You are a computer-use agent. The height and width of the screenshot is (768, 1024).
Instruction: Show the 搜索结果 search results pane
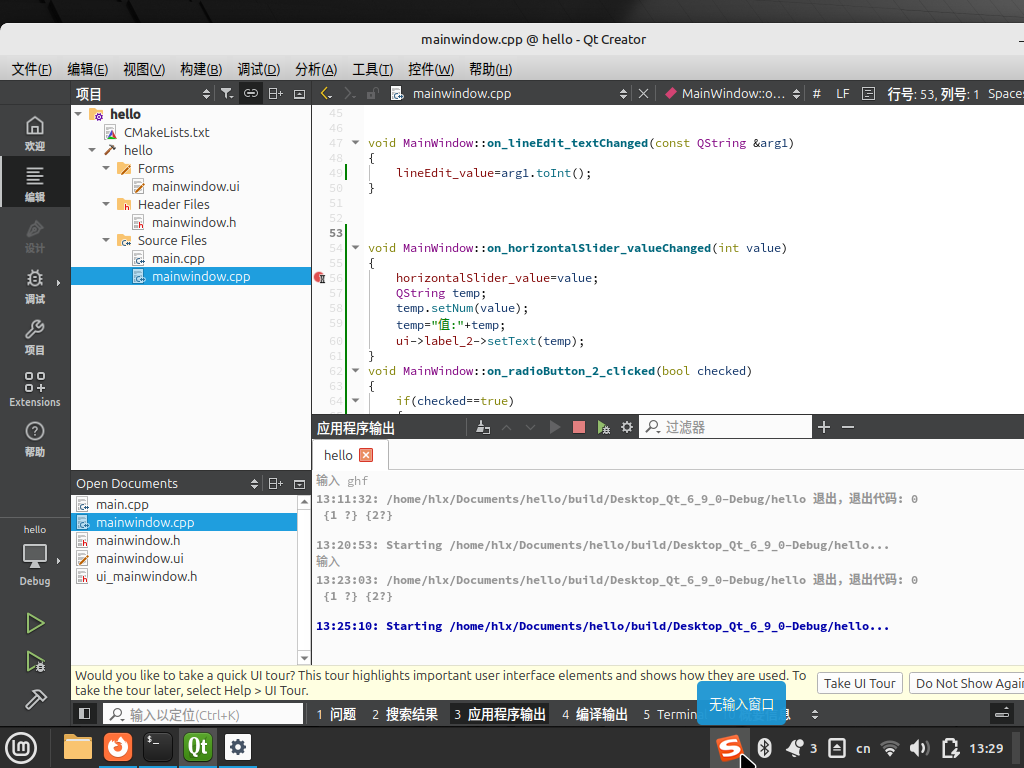click(x=405, y=714)
